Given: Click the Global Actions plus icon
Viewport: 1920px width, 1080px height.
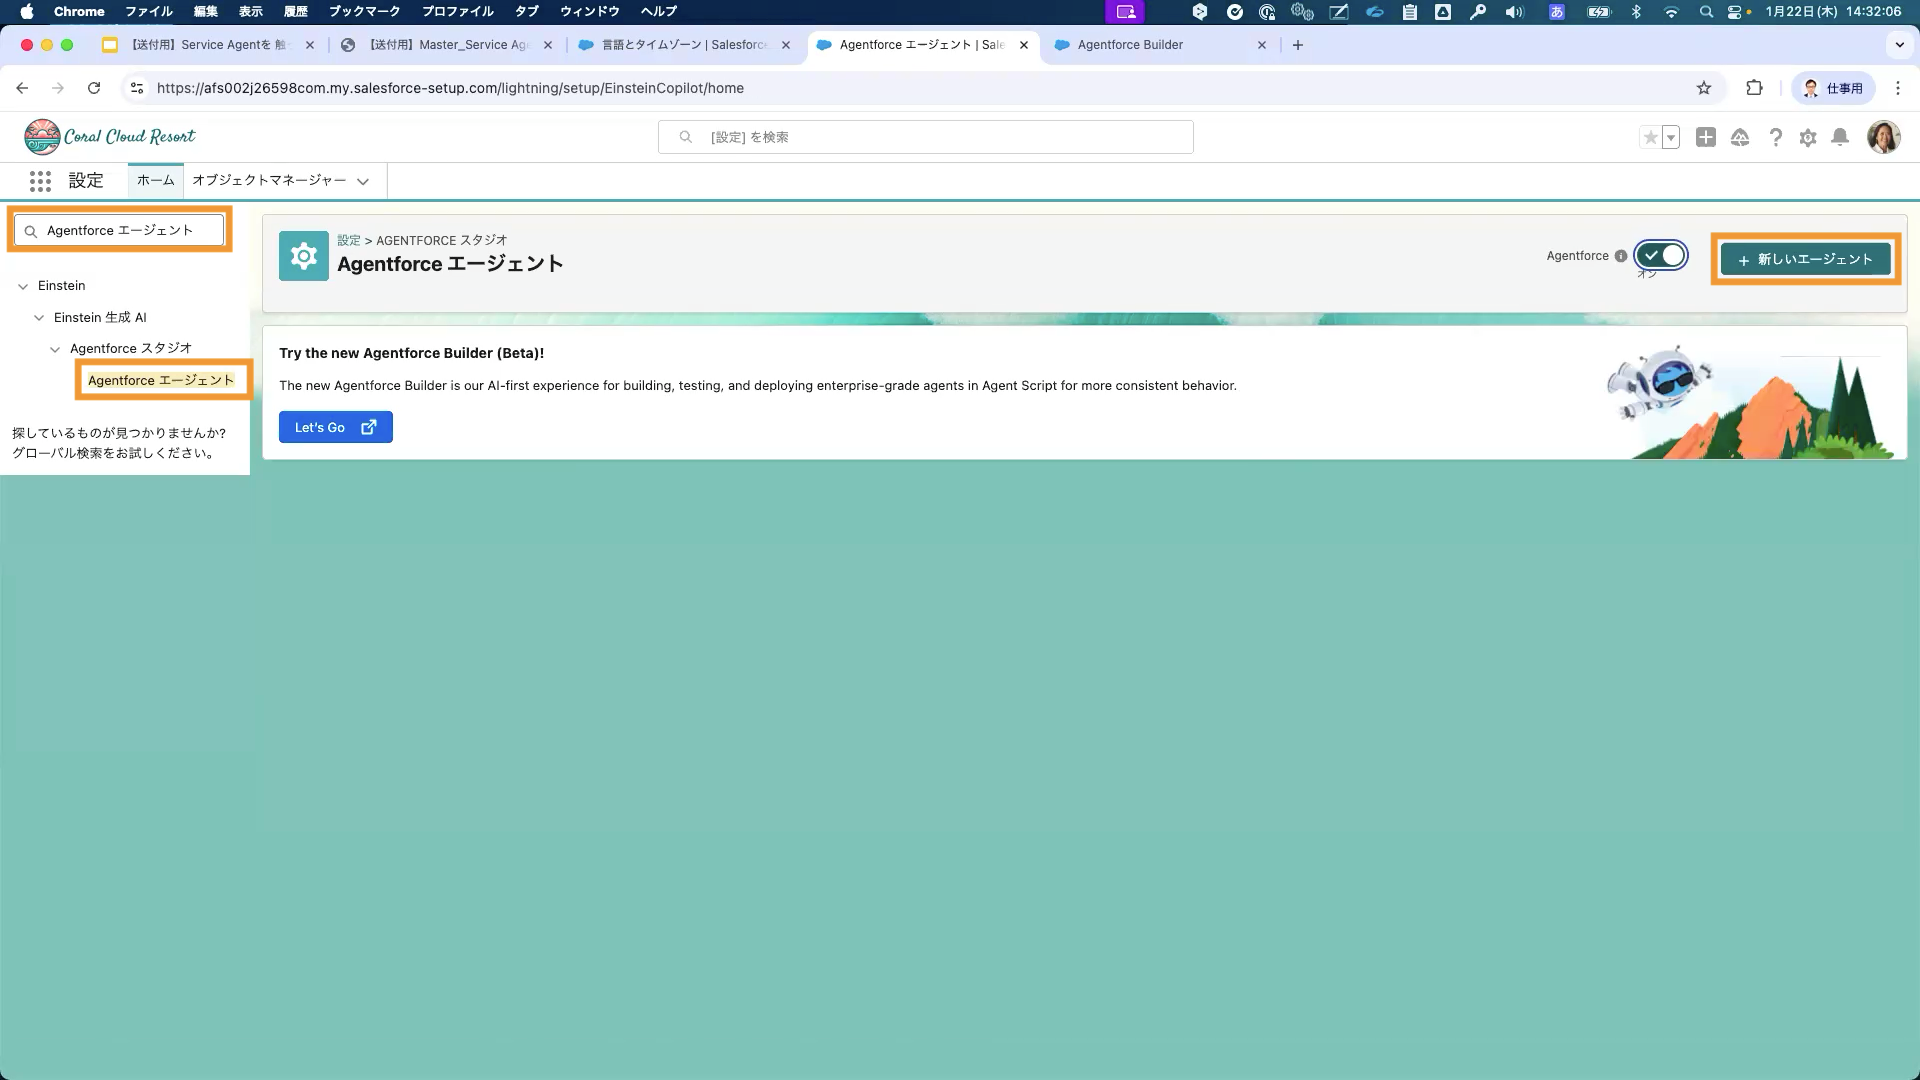Looking at the screenshot, I should (x=1706, y=137).
